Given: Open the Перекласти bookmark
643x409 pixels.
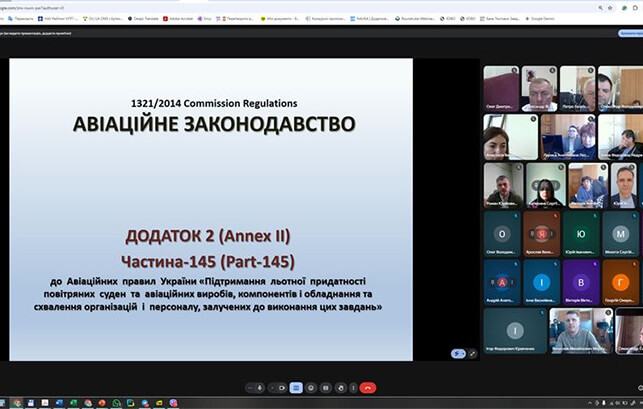Looking at the screenshot, I should click(21, 18).
